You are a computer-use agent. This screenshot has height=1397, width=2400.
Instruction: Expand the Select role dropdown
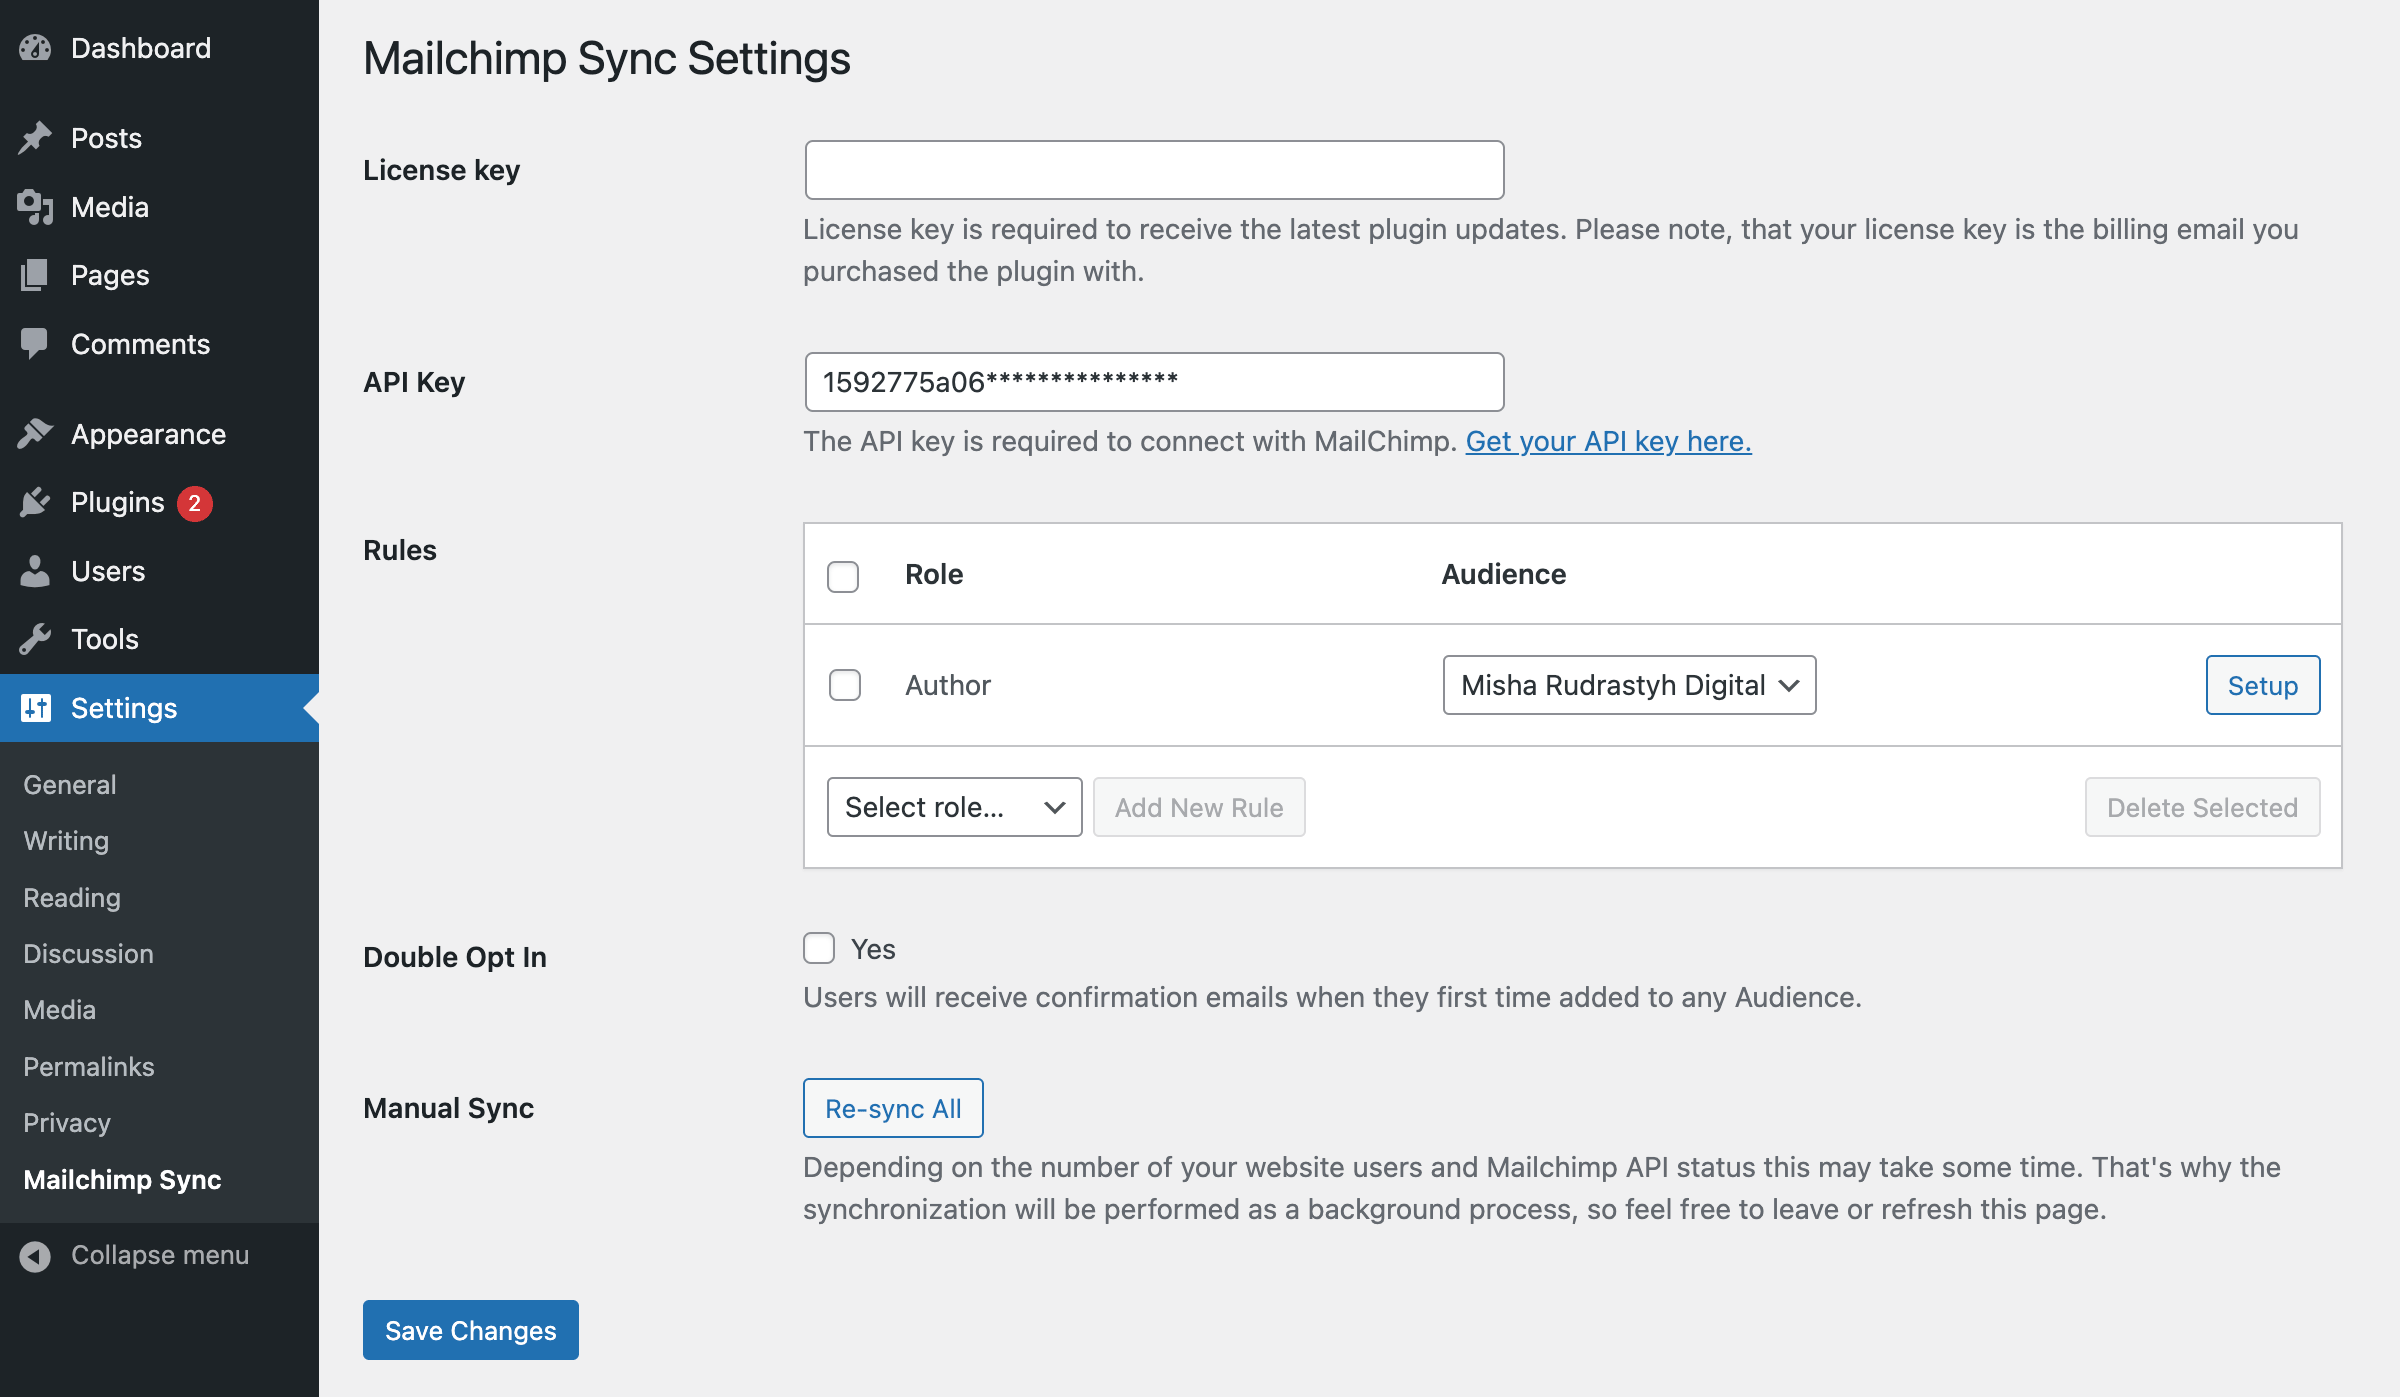pyautogui.click(x=953, y=806)
